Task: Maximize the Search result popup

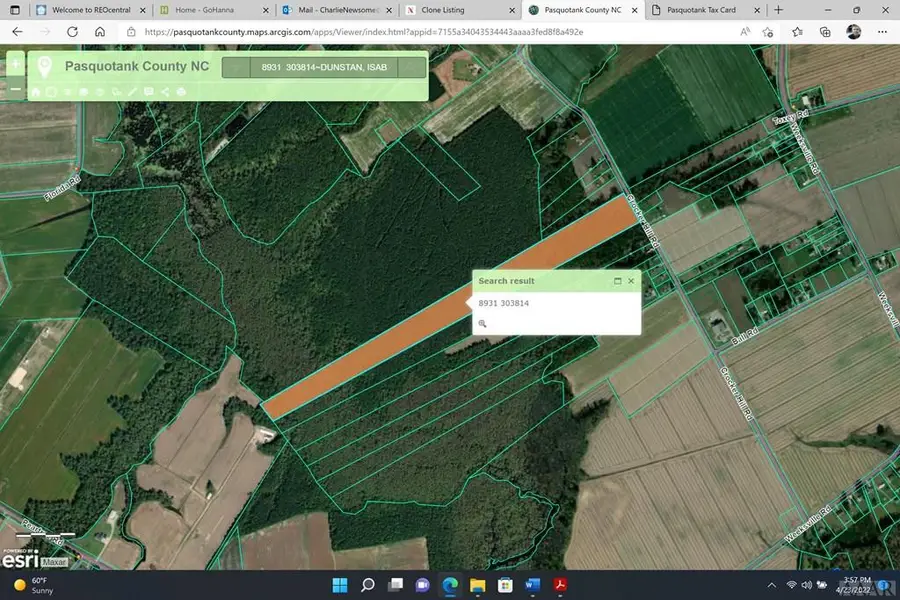Action: coord(617,281)
